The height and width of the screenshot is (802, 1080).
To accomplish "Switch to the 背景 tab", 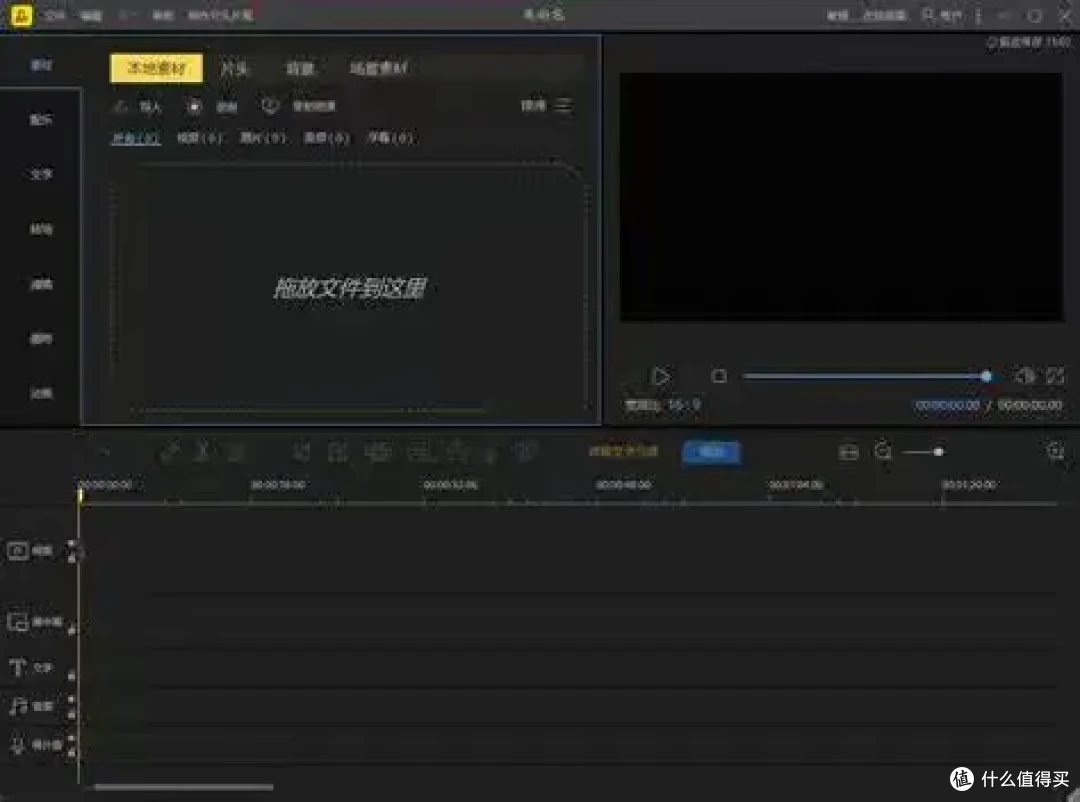I will [300, 68].
